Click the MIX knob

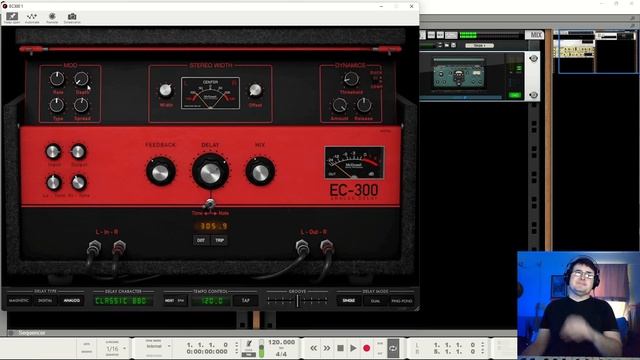click(260, 172)
